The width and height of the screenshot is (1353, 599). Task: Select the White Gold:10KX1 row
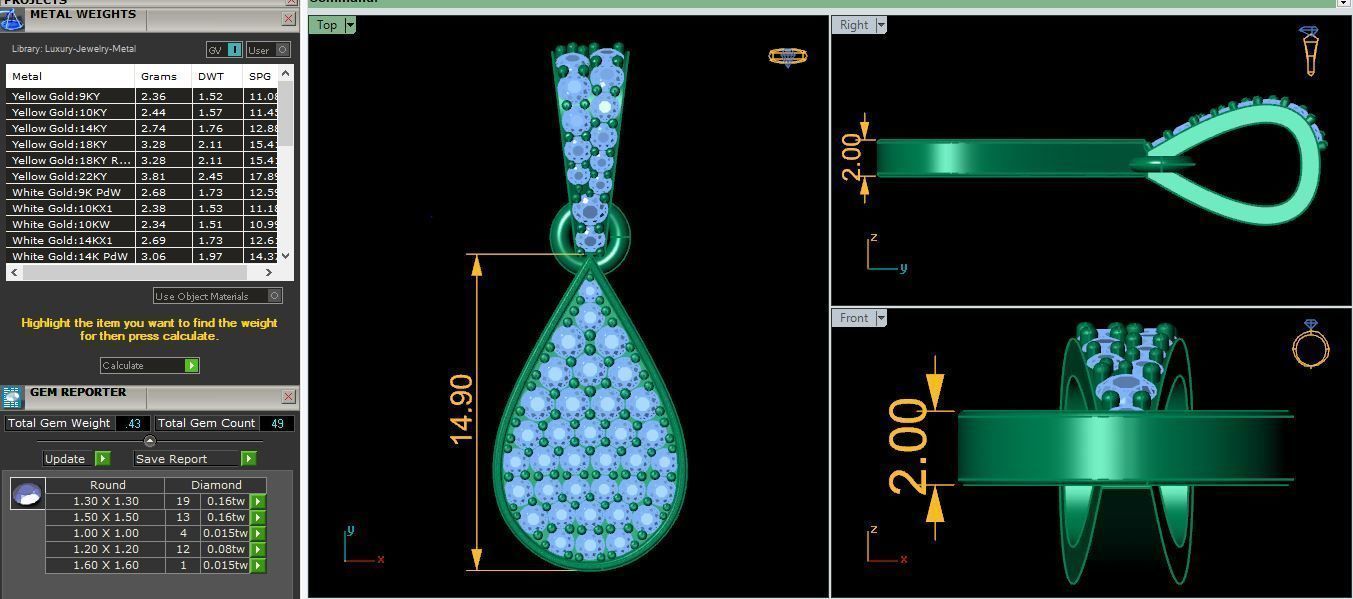click(142, 208)
